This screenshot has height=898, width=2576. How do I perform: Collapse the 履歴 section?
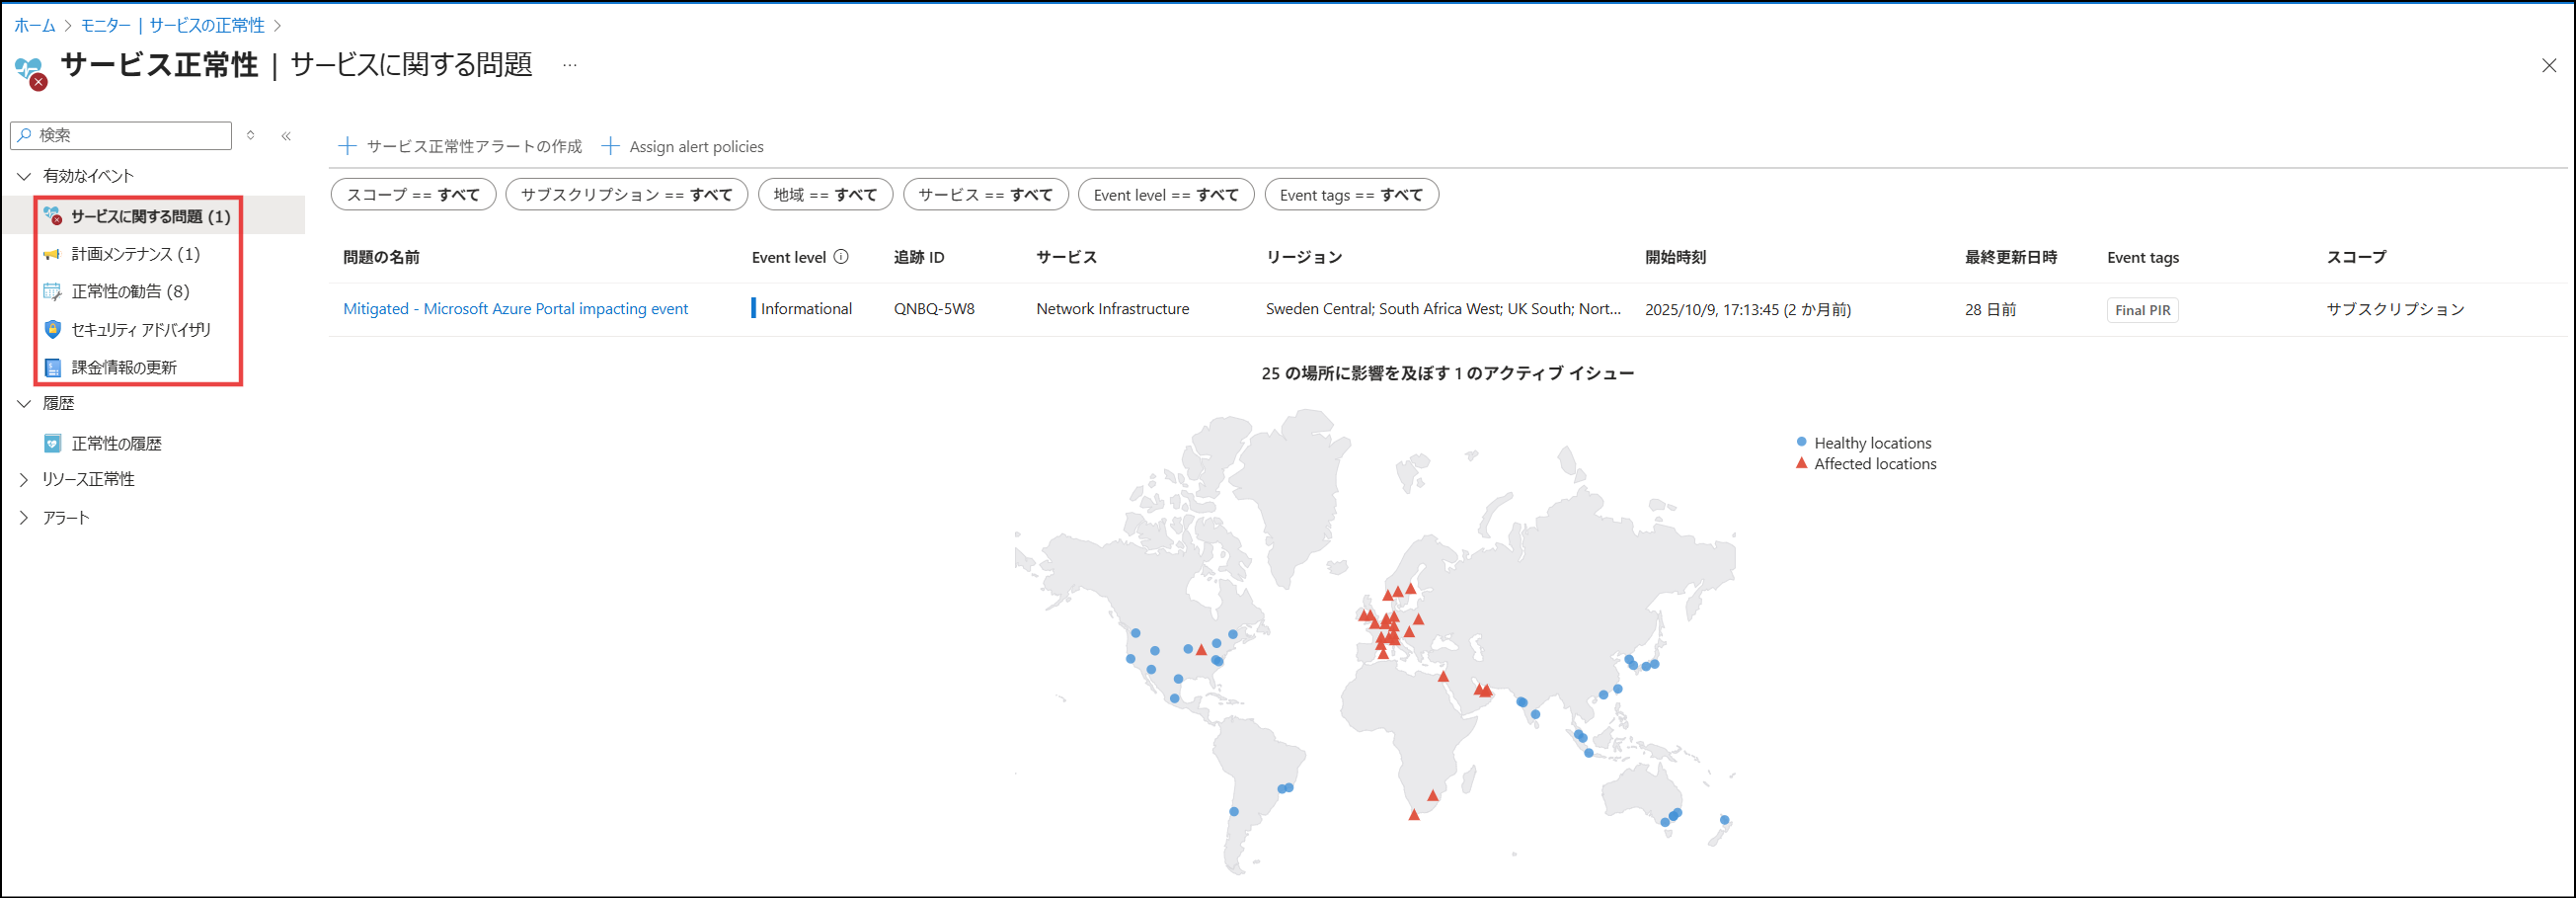(x=24, y=404)
